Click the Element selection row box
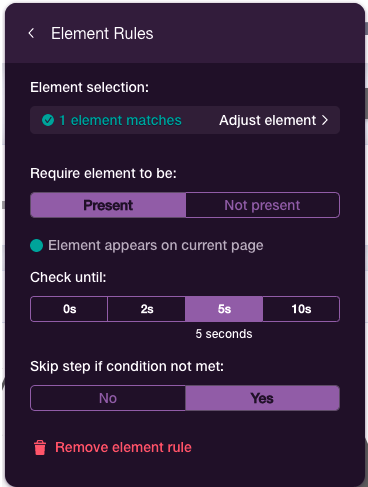Viewport: 368px width, 487px height. [185, 120]
